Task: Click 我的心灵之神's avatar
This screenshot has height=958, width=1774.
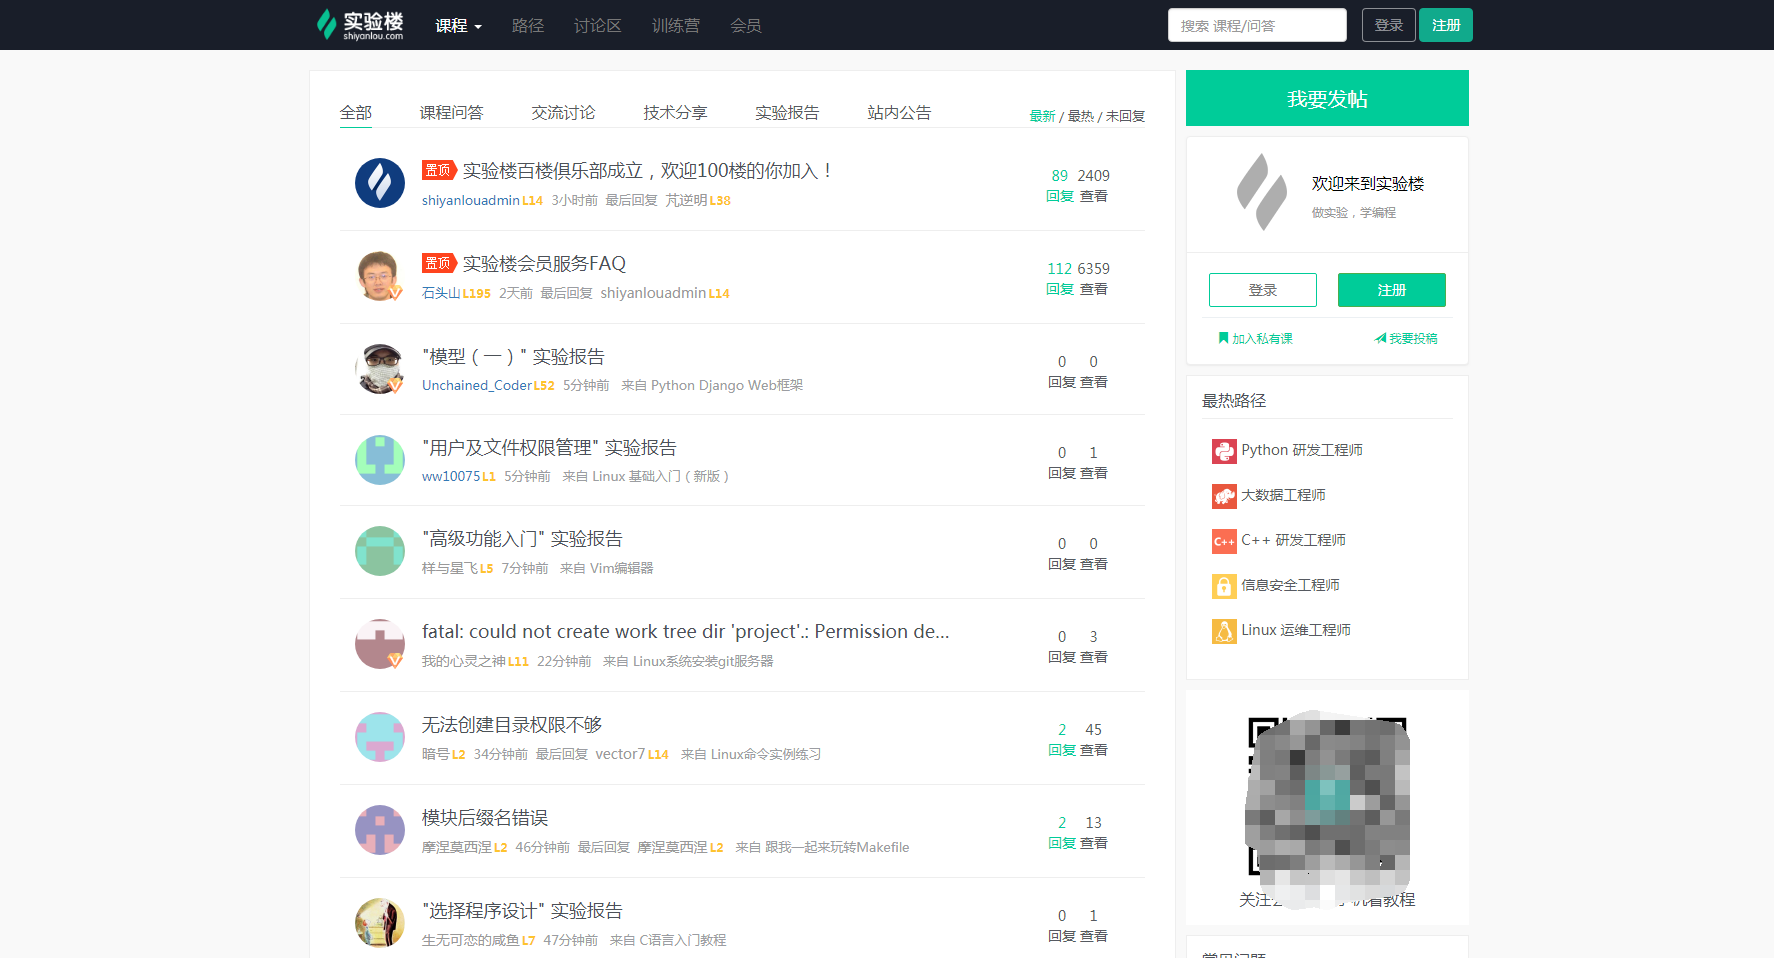Action: [x=380, y=644]
